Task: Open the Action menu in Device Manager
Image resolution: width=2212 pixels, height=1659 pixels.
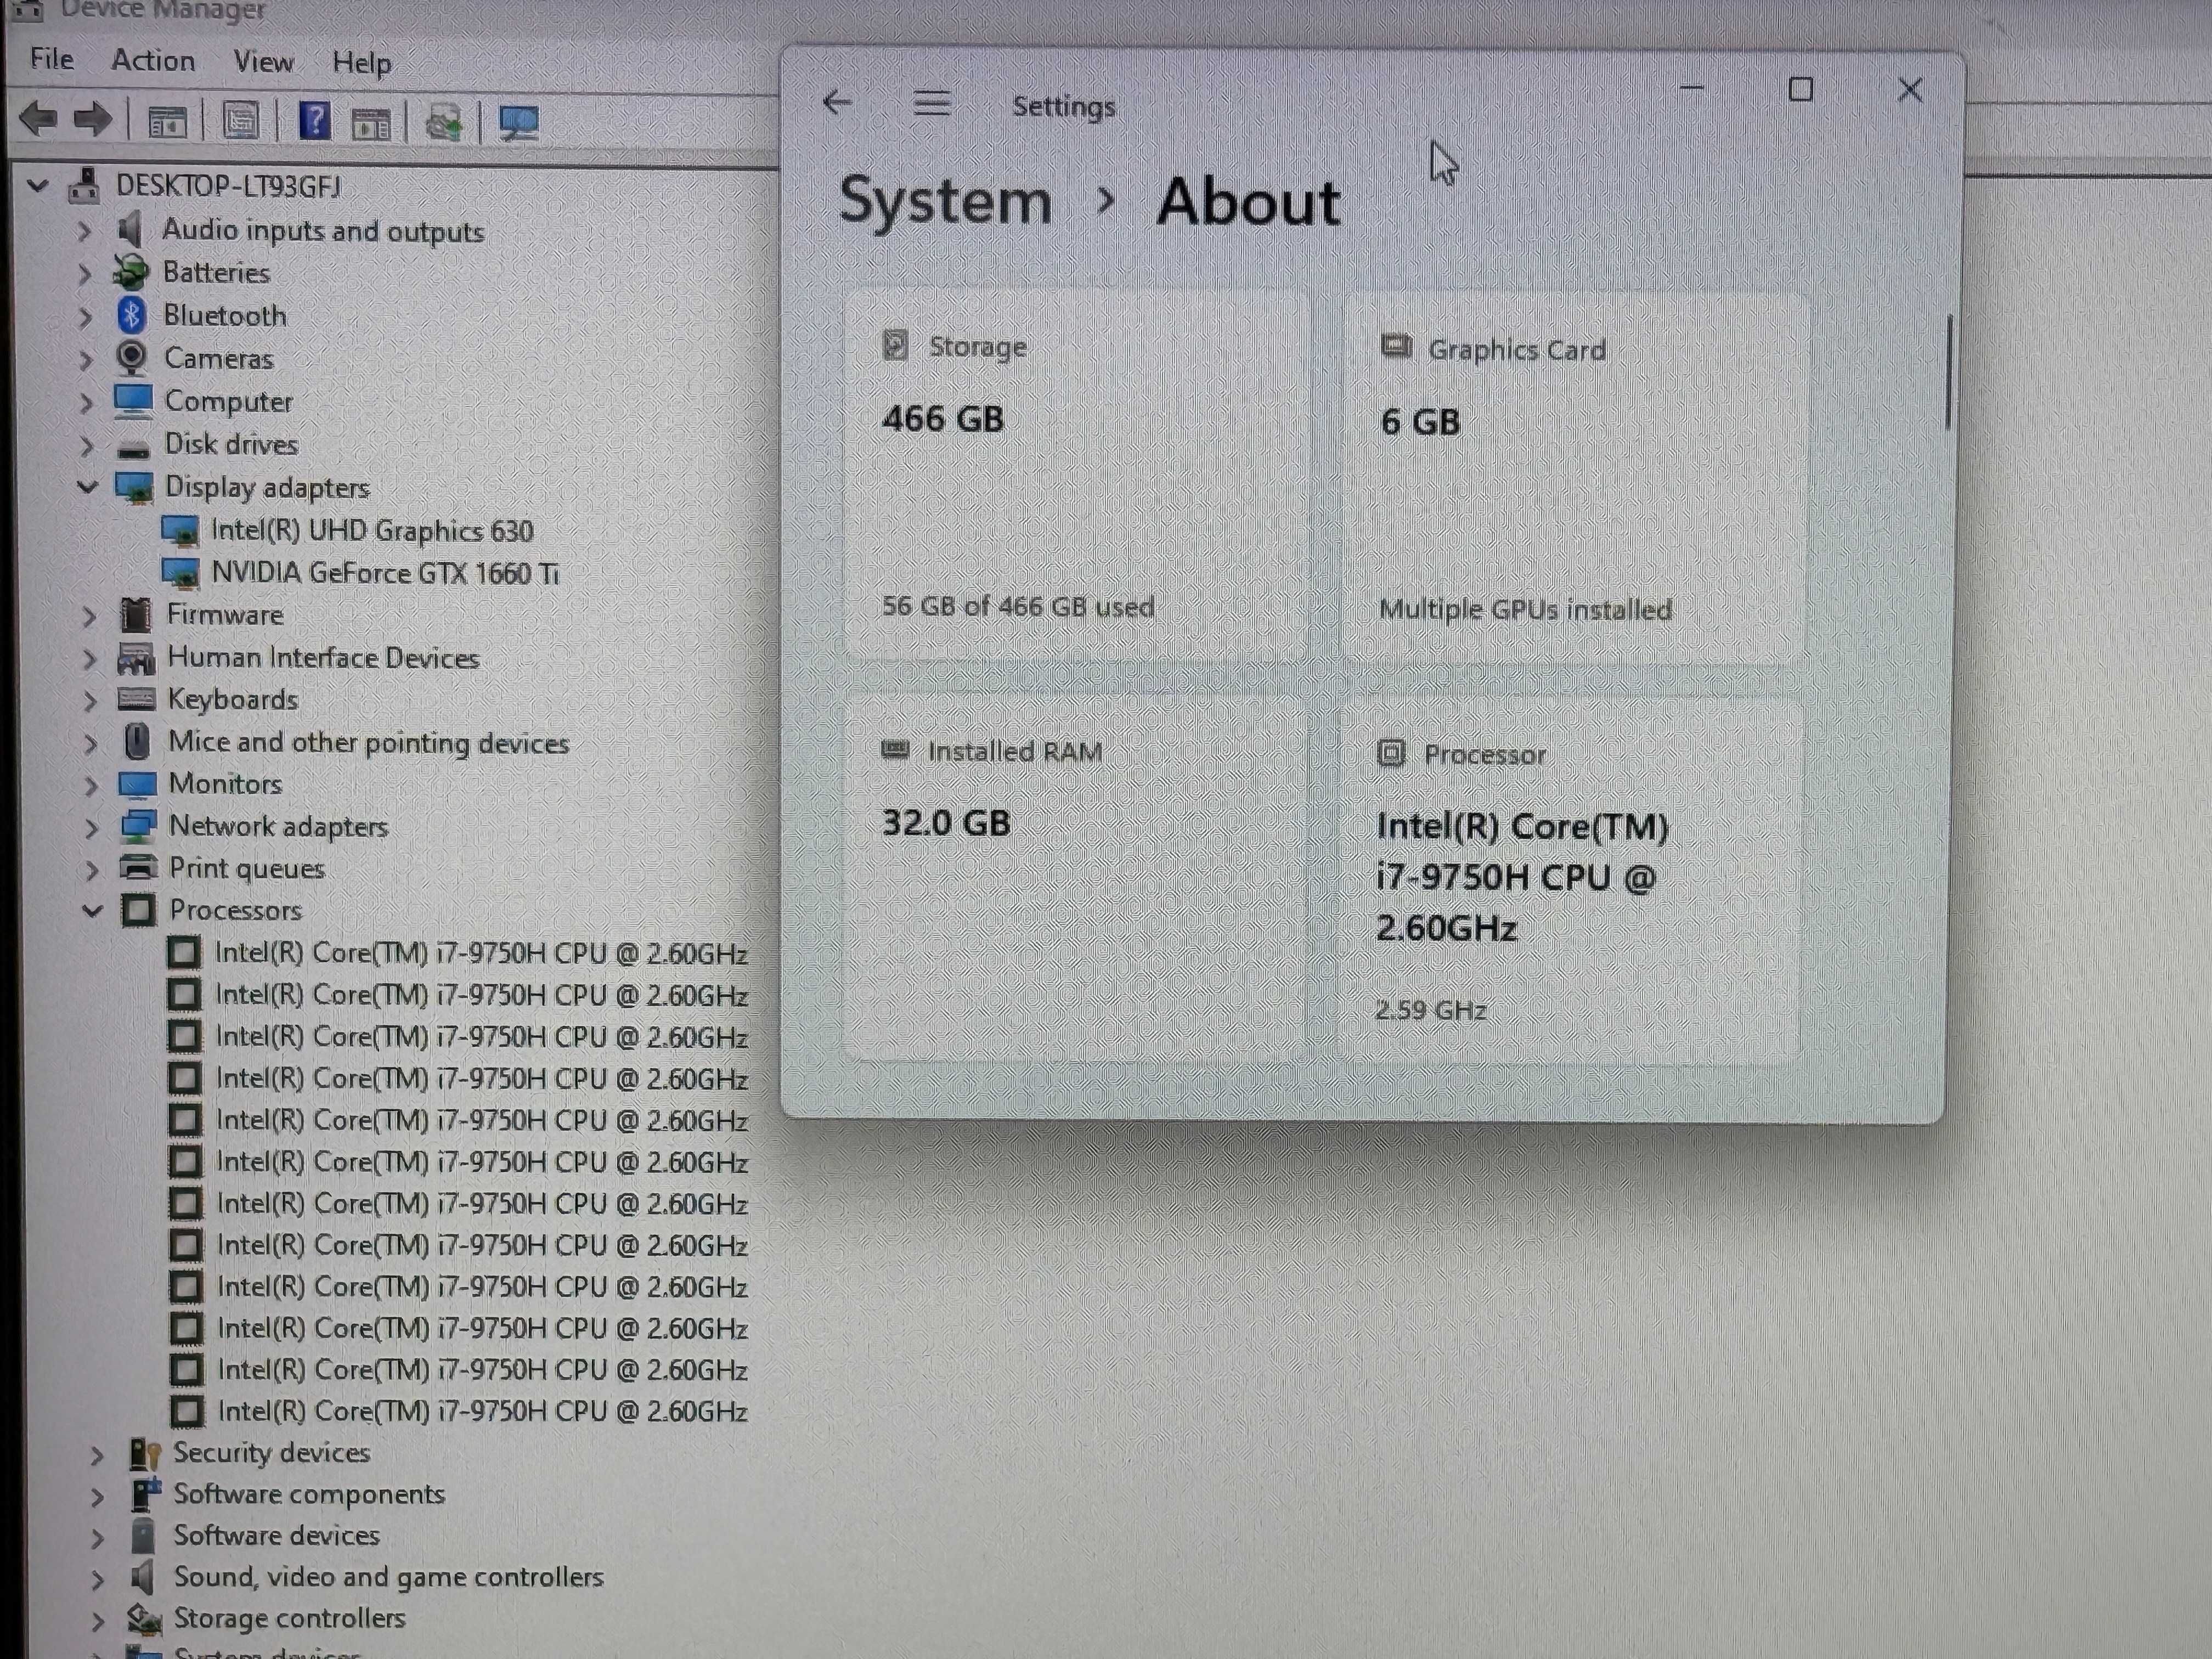Action: tap(153, 60)
